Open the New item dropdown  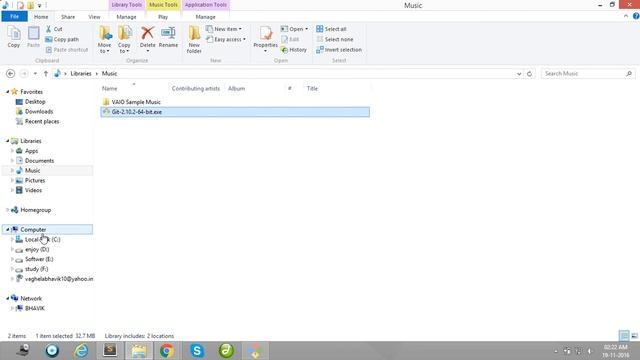224,29
